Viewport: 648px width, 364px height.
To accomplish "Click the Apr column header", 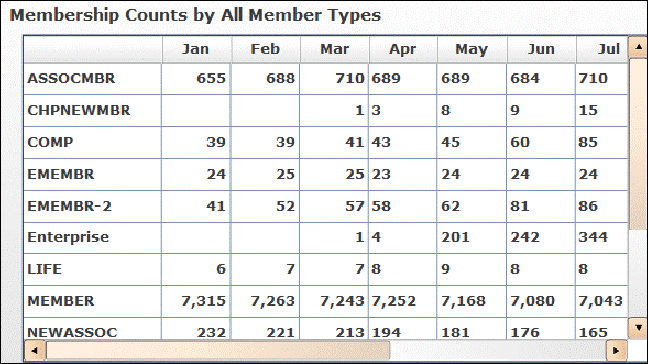I will [403, 49].
